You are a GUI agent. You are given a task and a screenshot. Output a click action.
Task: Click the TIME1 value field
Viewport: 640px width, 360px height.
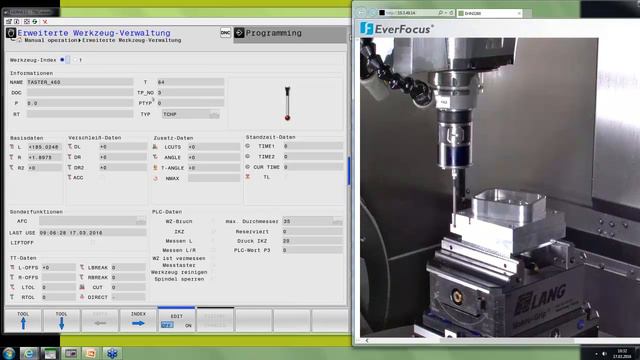(313, 146)
